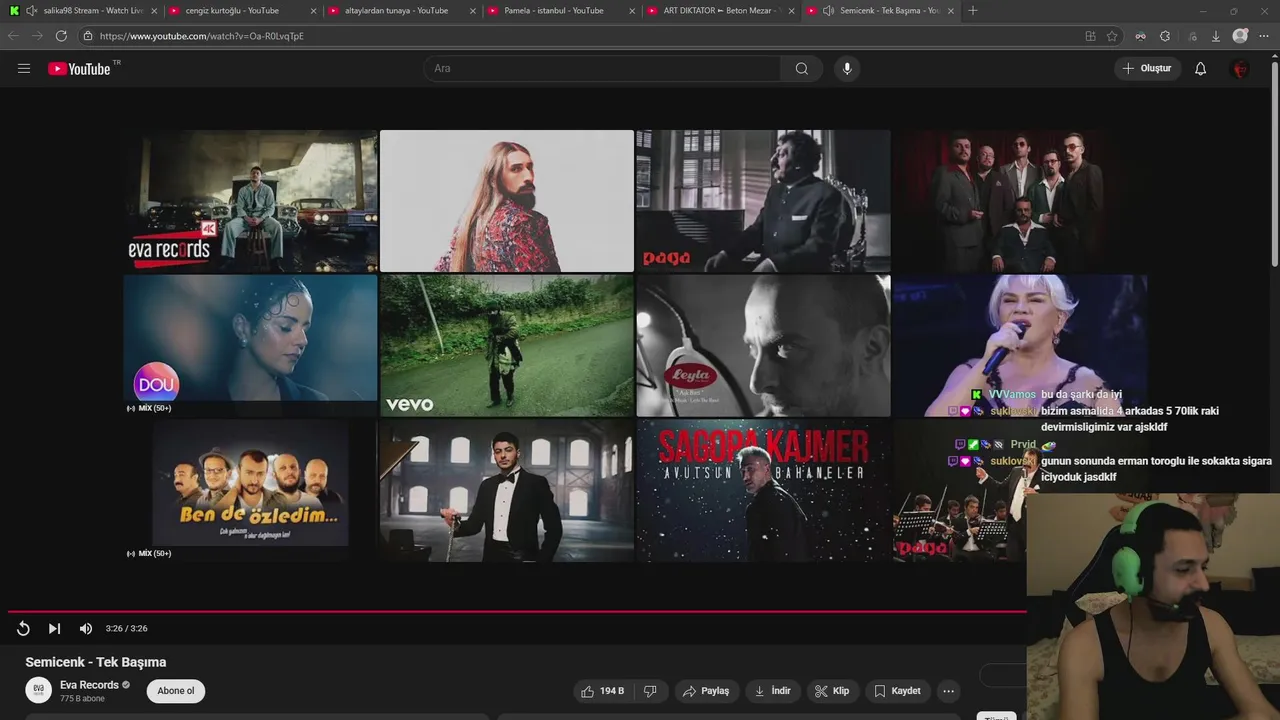Download video using İndir button
1280x720 pixels.
pyautogui.click(x=772, y=691)
